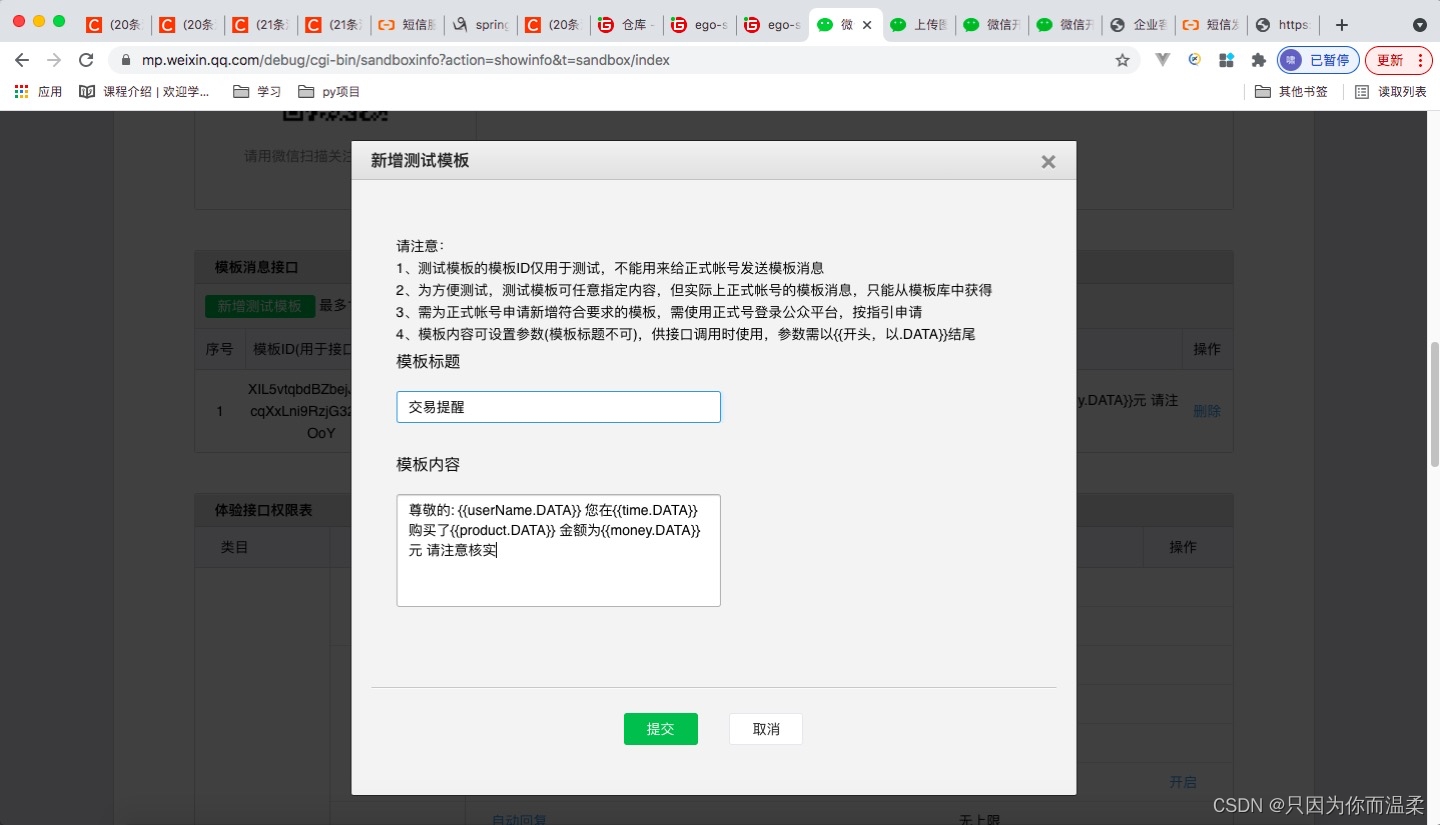Switch to the 上传图 WeChat tab
The image size is (1440, 825).
tap(920, 25)
